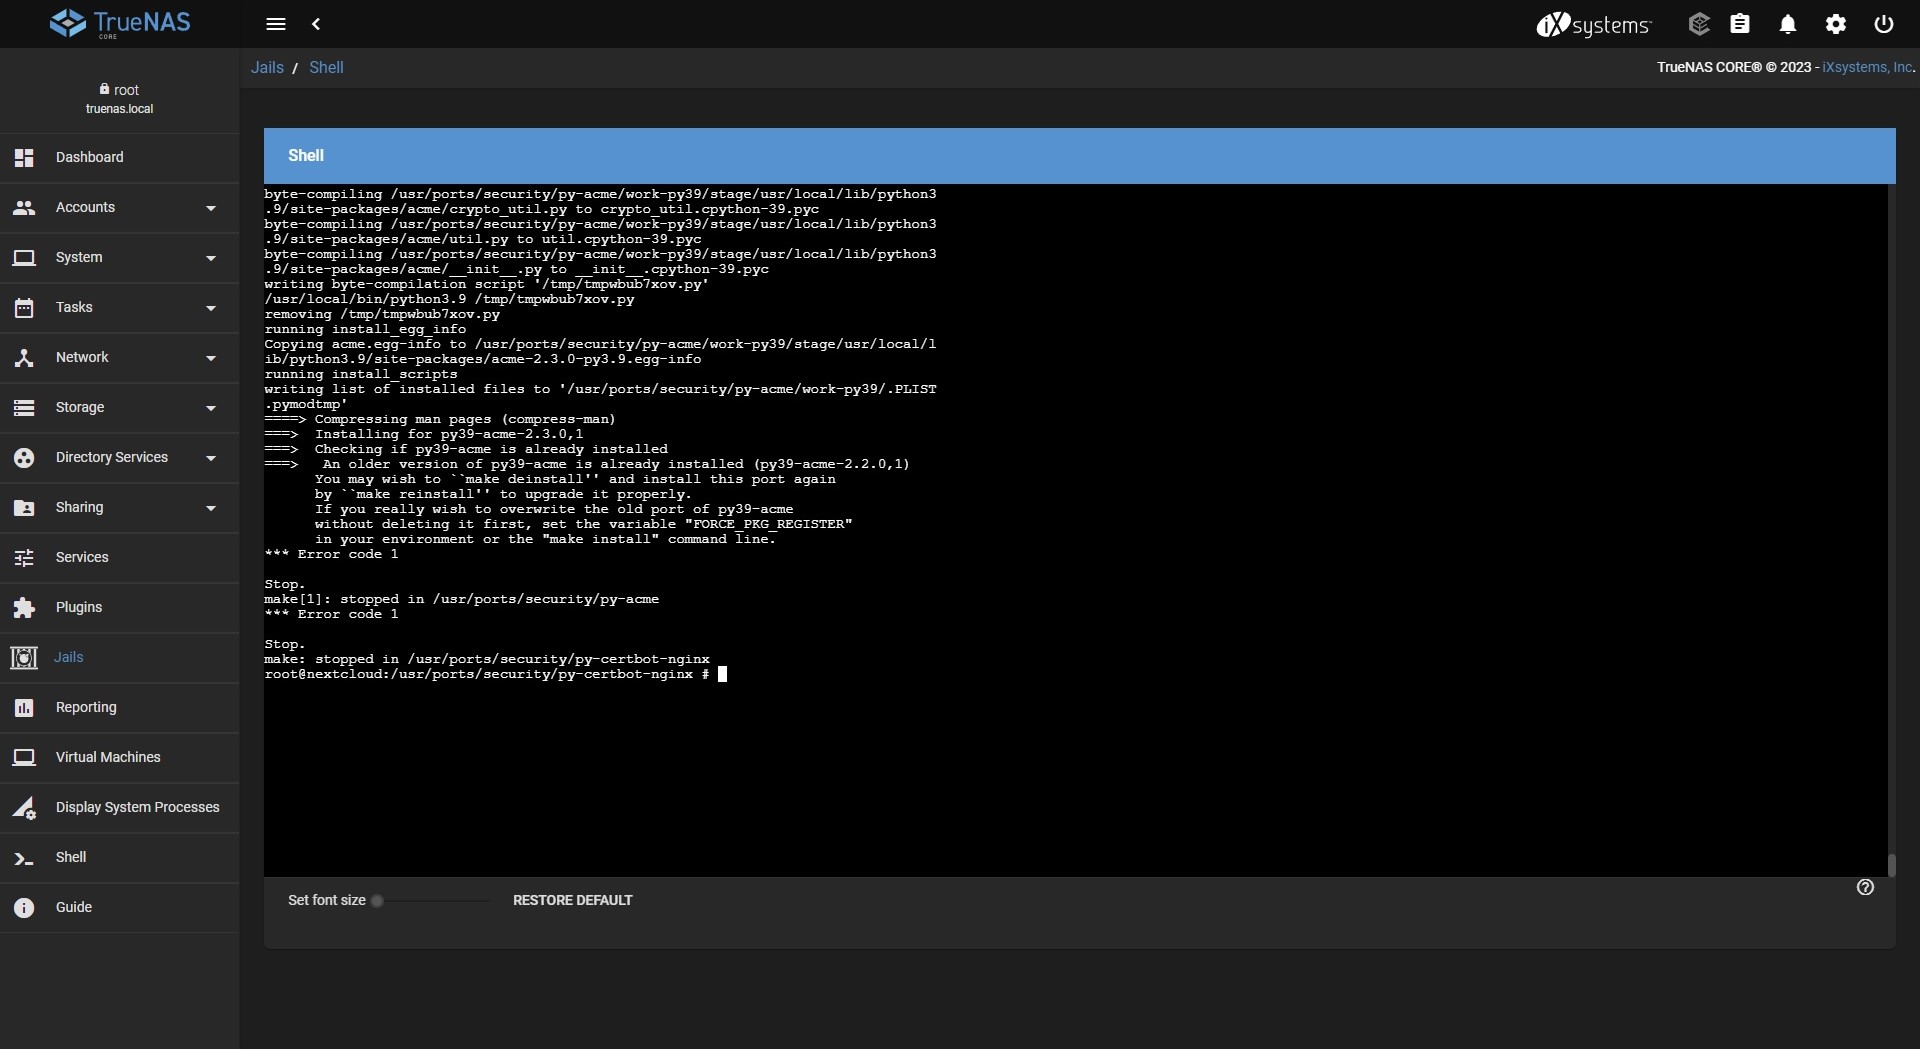Open the iXsystems logo link
Screen dimensions: 1920x1049
[x=1594, y=24]
